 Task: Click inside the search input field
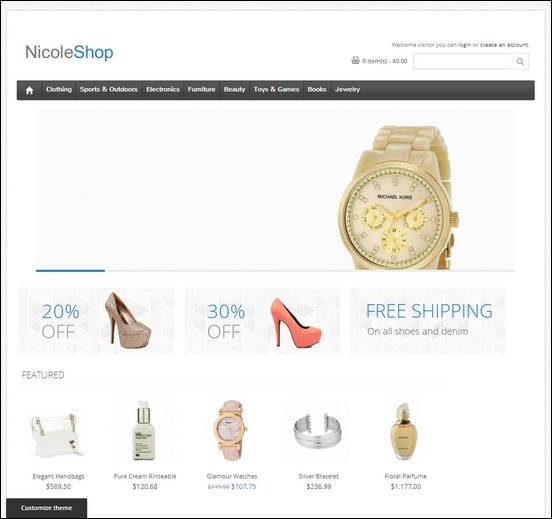pyautogui.click(x=463, y=61)
